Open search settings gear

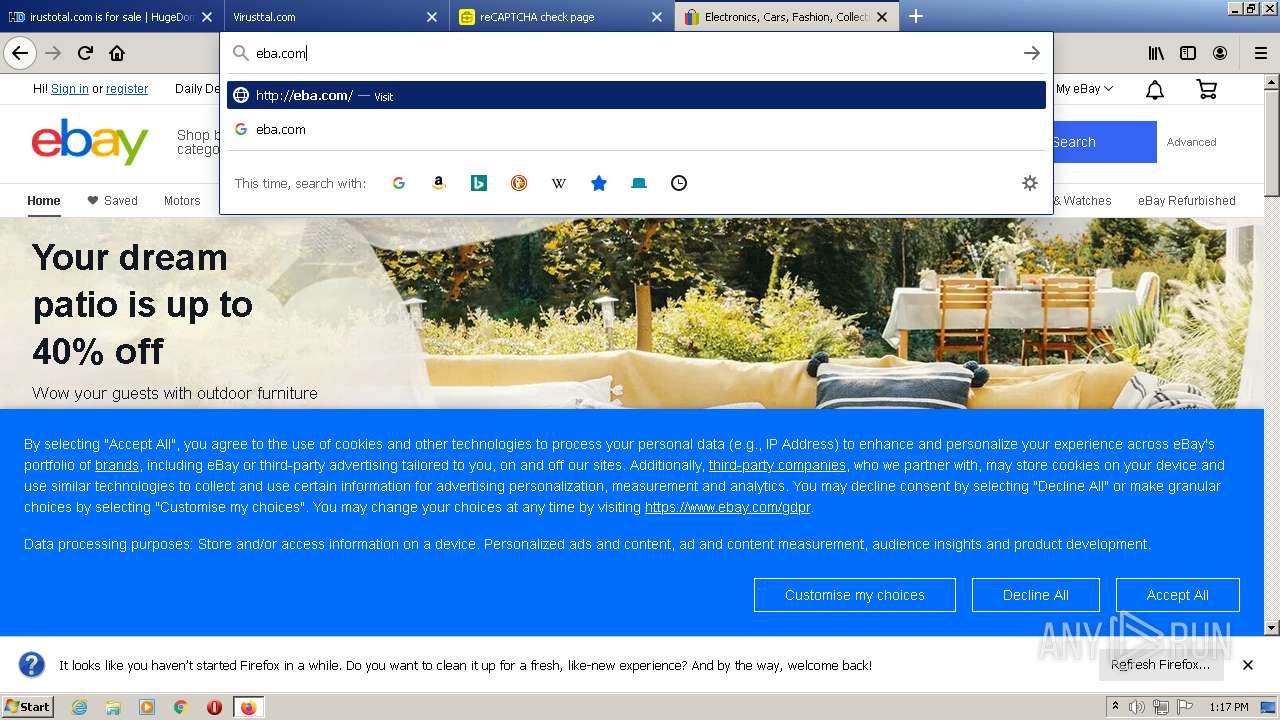(x=1030, y=183)
